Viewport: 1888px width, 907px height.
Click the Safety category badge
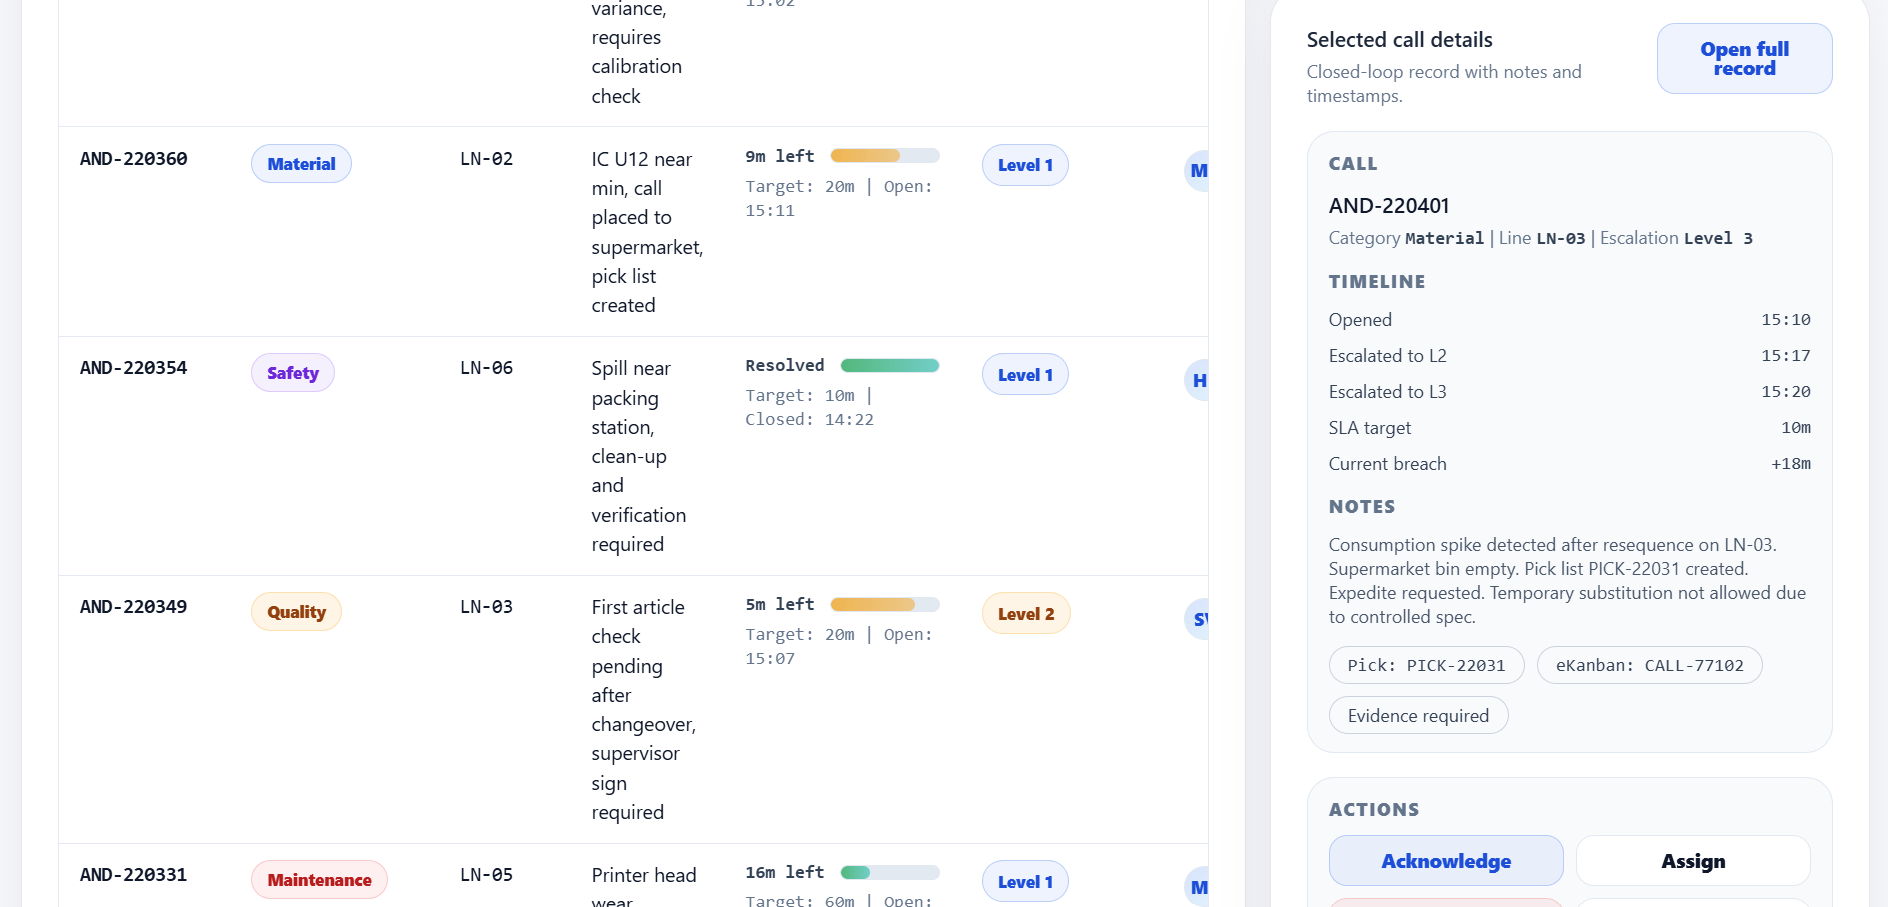pos(292,373)
